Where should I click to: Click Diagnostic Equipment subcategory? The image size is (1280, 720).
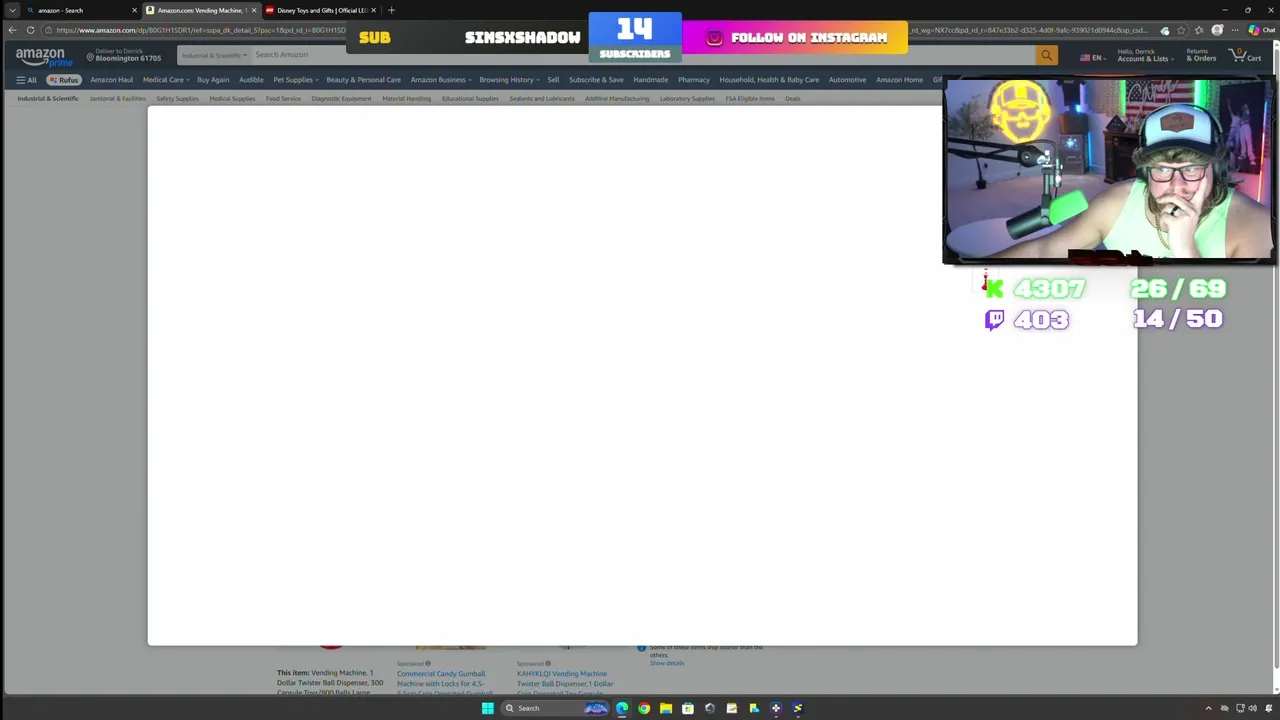click(341, 99)
